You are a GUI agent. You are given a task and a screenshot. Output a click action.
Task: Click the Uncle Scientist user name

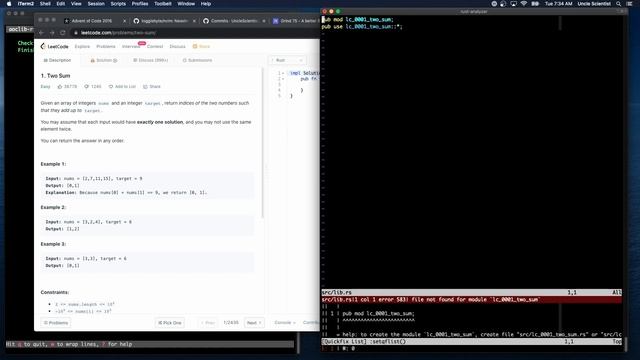click(594, 4)
